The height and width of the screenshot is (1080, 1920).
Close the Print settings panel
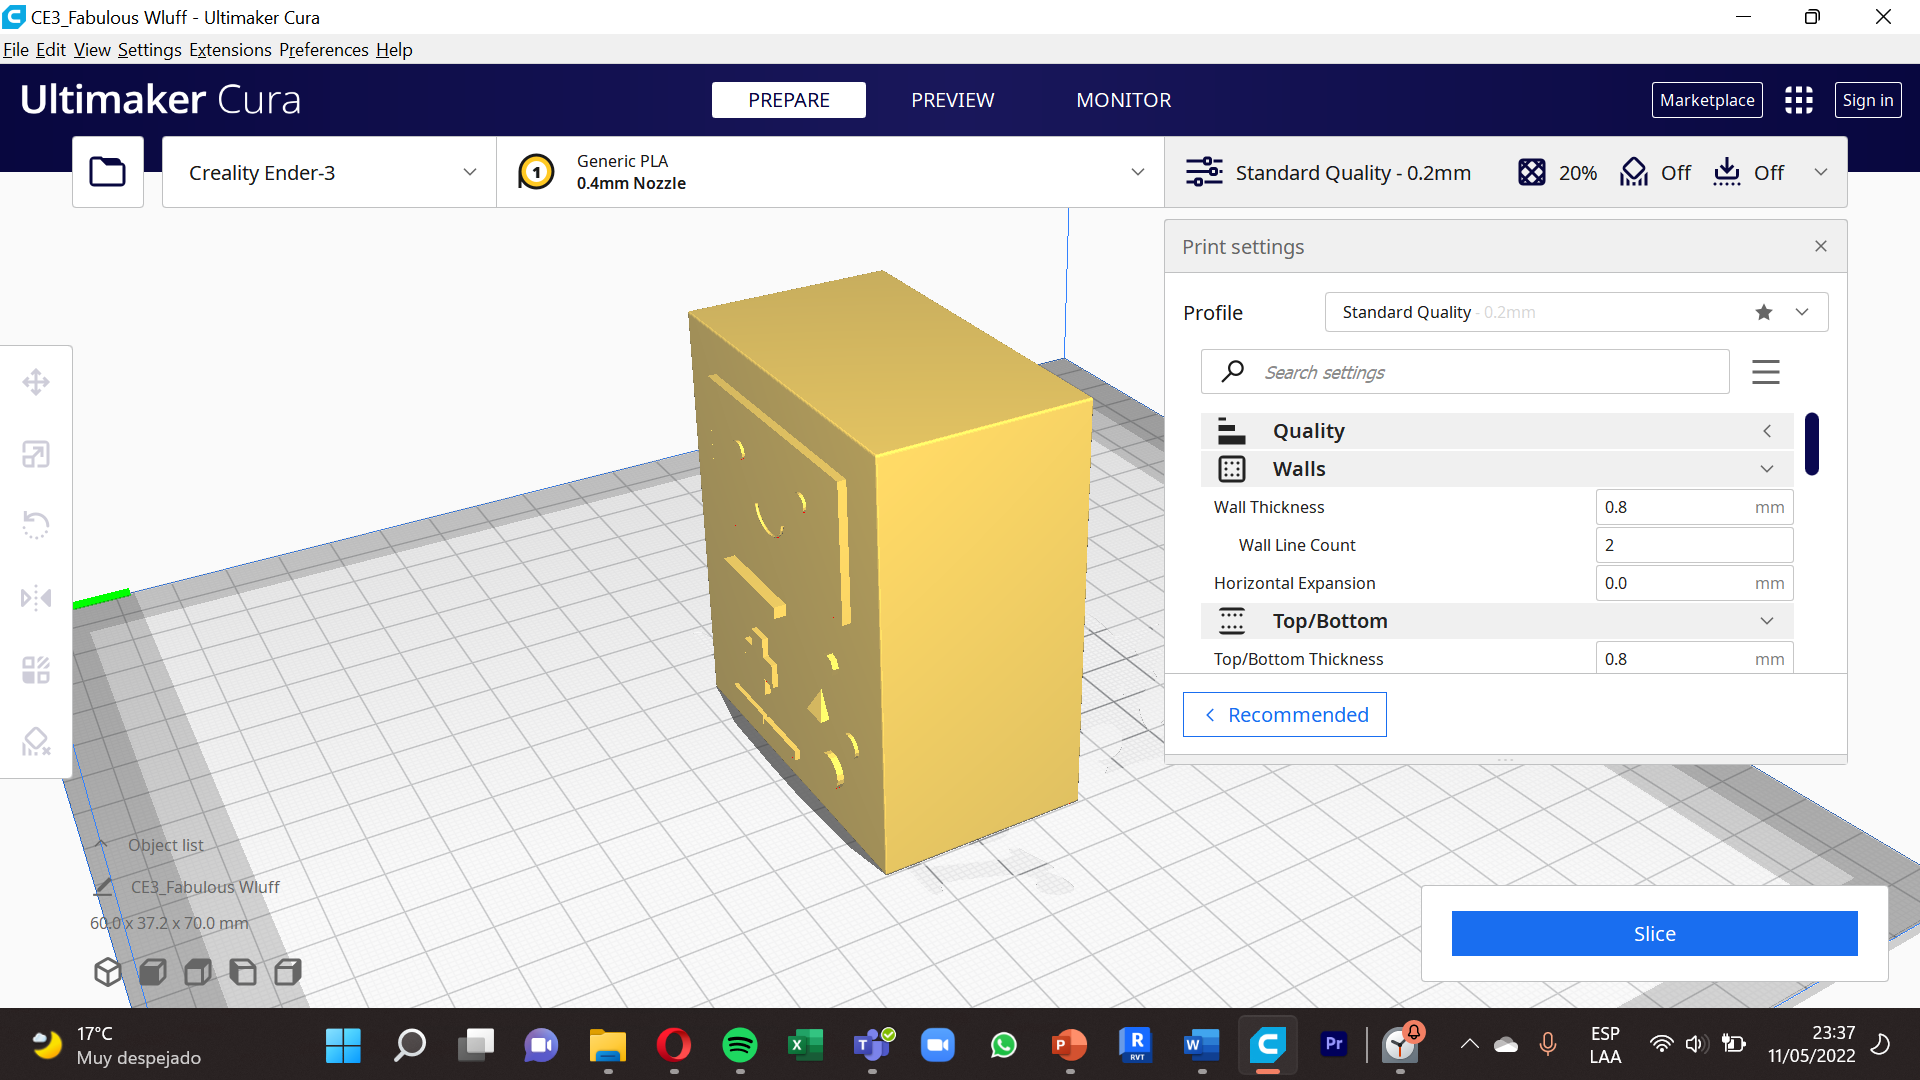[1821, 246]
